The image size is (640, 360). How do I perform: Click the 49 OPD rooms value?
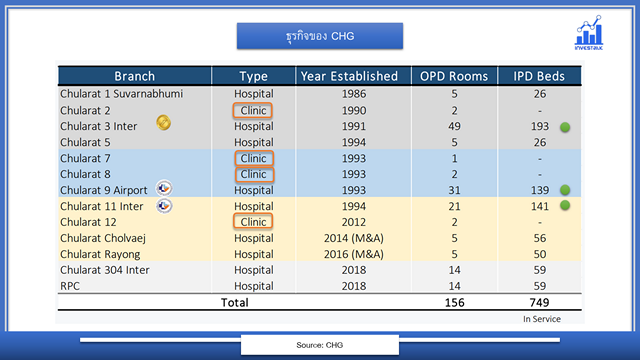pyautogui.click(x=454, y=127)
